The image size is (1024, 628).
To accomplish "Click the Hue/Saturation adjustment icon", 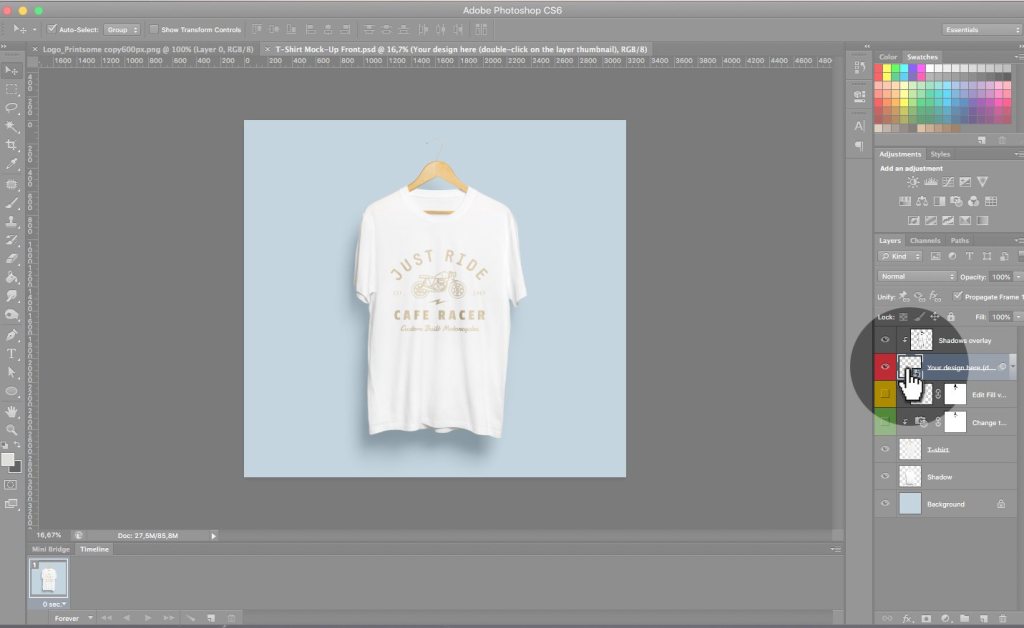I will pos(906,201).
